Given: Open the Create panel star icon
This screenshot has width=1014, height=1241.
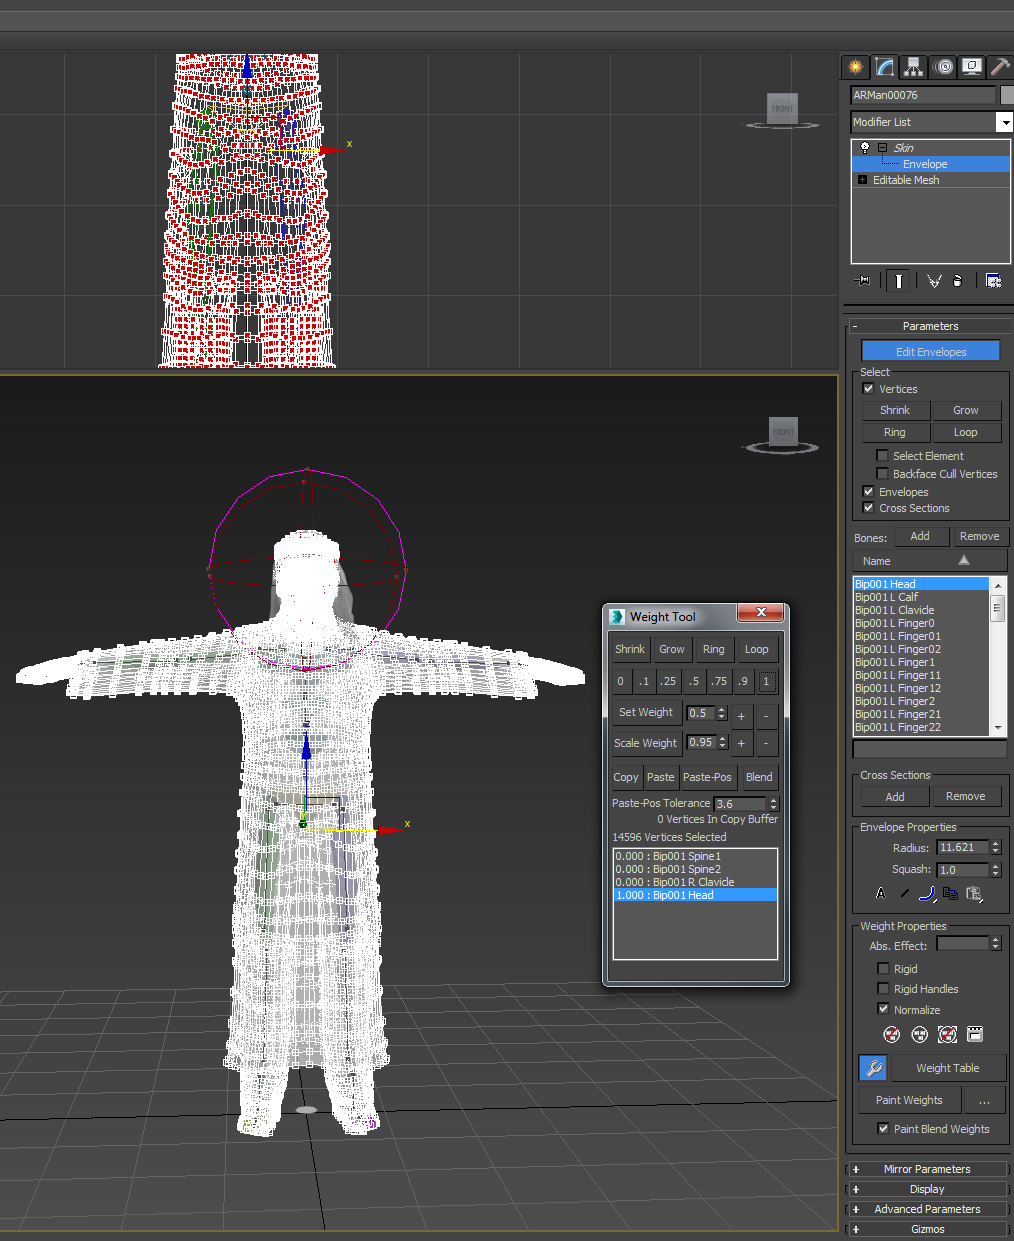Looking at the screenshot, I should point(855,67).
